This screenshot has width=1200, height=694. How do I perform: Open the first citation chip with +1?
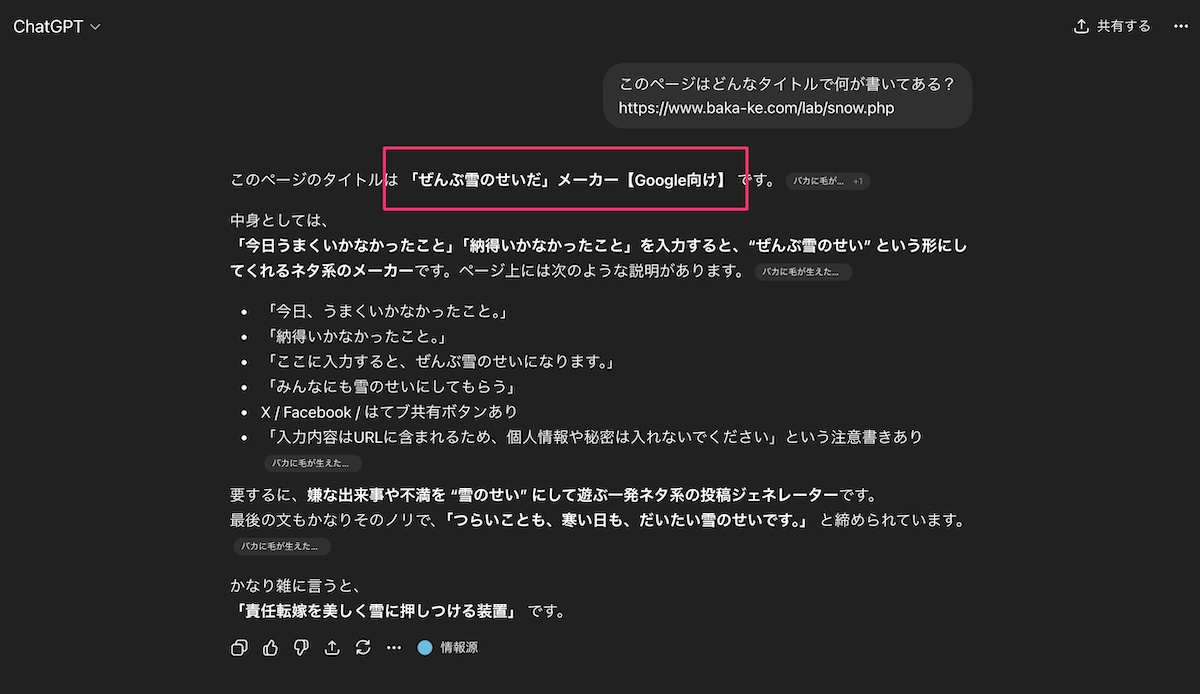click(x=820, y=181)
